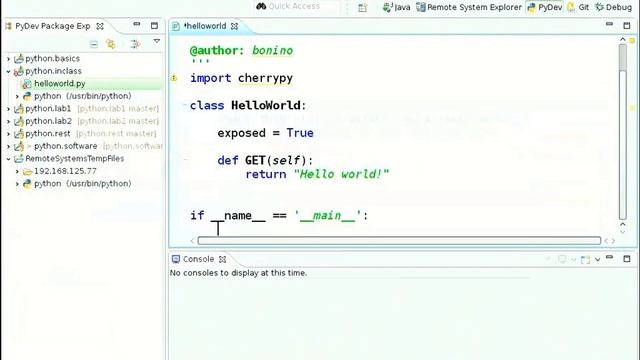Click the editor horizontal scrollbar
Viewport: 640px width, 360px height.
coord(399,241)
